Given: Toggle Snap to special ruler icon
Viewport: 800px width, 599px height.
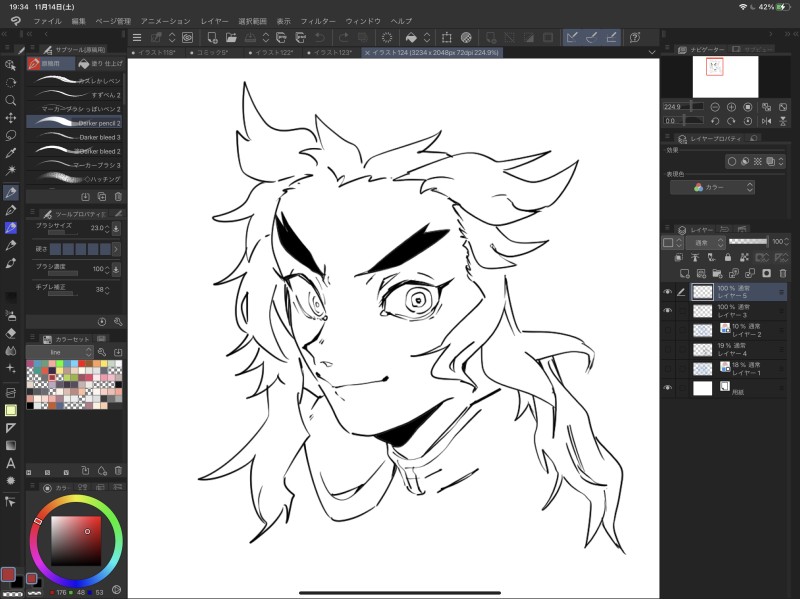Looking at the screenshot, I should [592, 37].
